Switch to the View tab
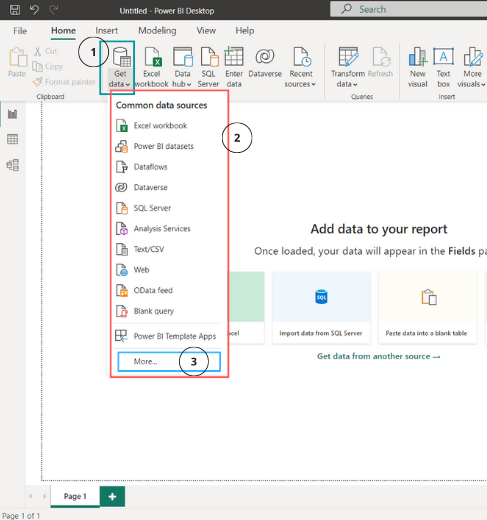This screenshot has width=487, height=520. [206, 31]
